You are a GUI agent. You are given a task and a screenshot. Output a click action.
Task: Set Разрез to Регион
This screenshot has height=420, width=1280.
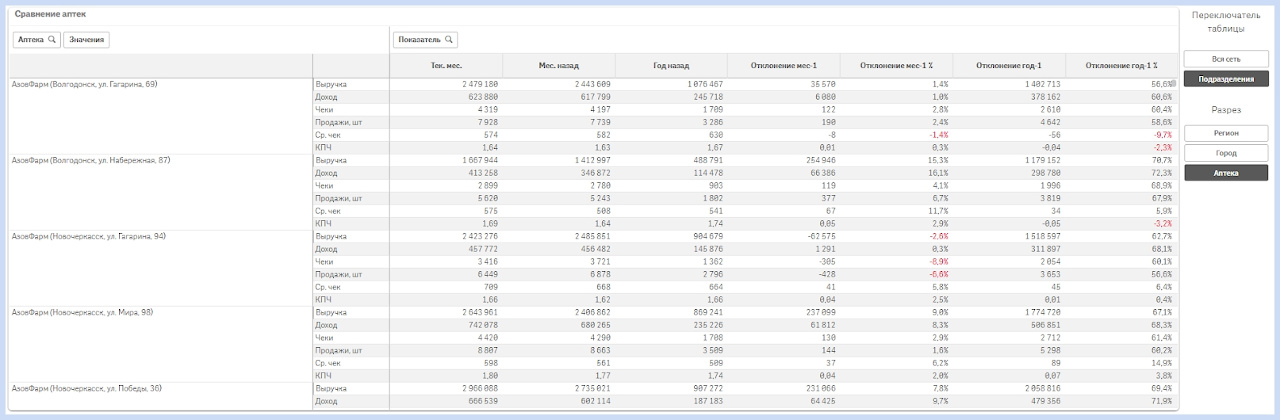1225,133
